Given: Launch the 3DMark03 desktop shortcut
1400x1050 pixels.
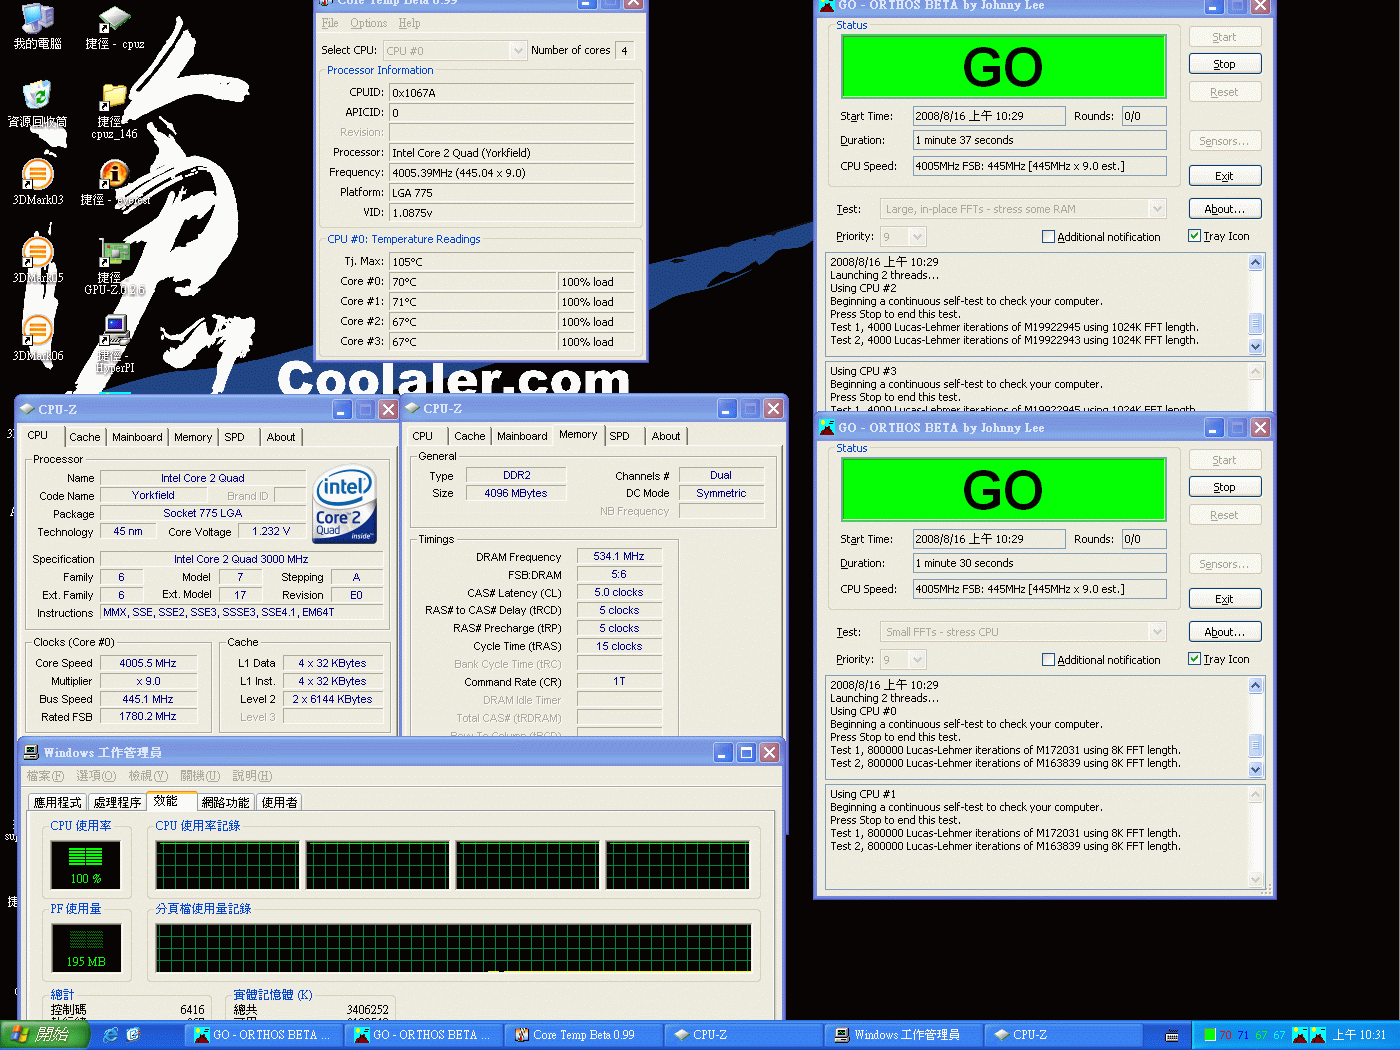Looking at the screenshot, I should (37, 182).
